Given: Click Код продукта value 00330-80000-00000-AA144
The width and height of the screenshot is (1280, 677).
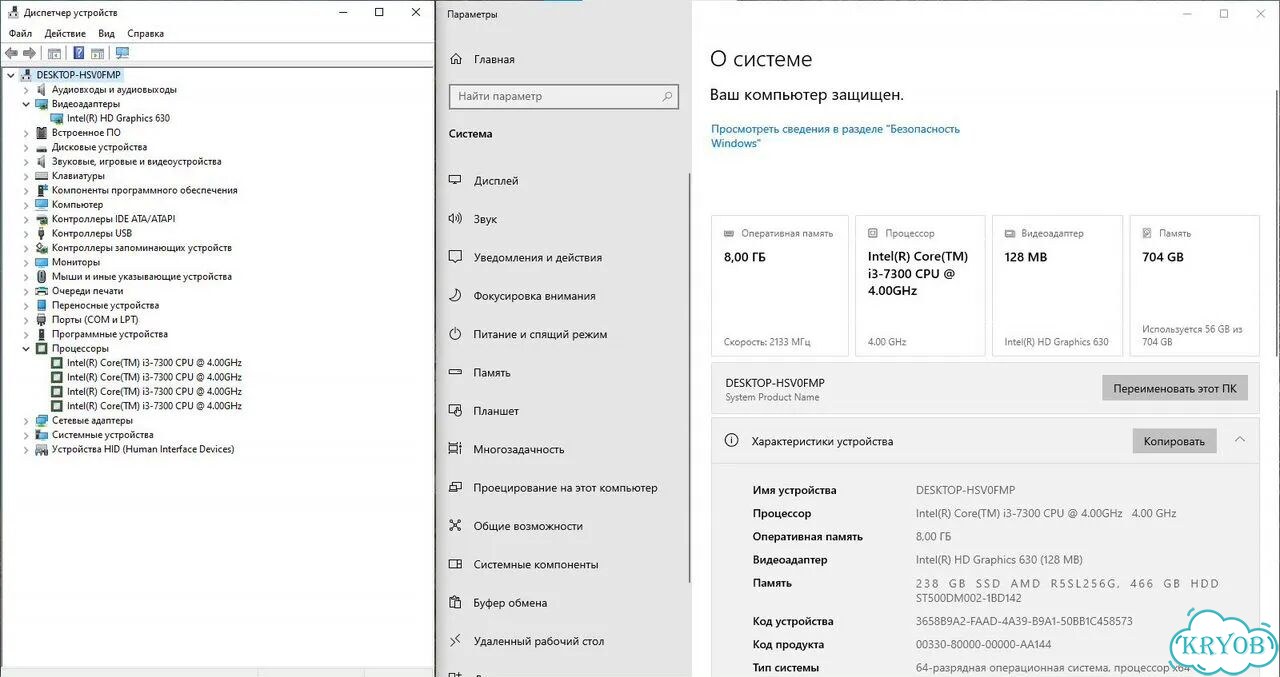Looking at the screenshot, I should tap(983, 645).
